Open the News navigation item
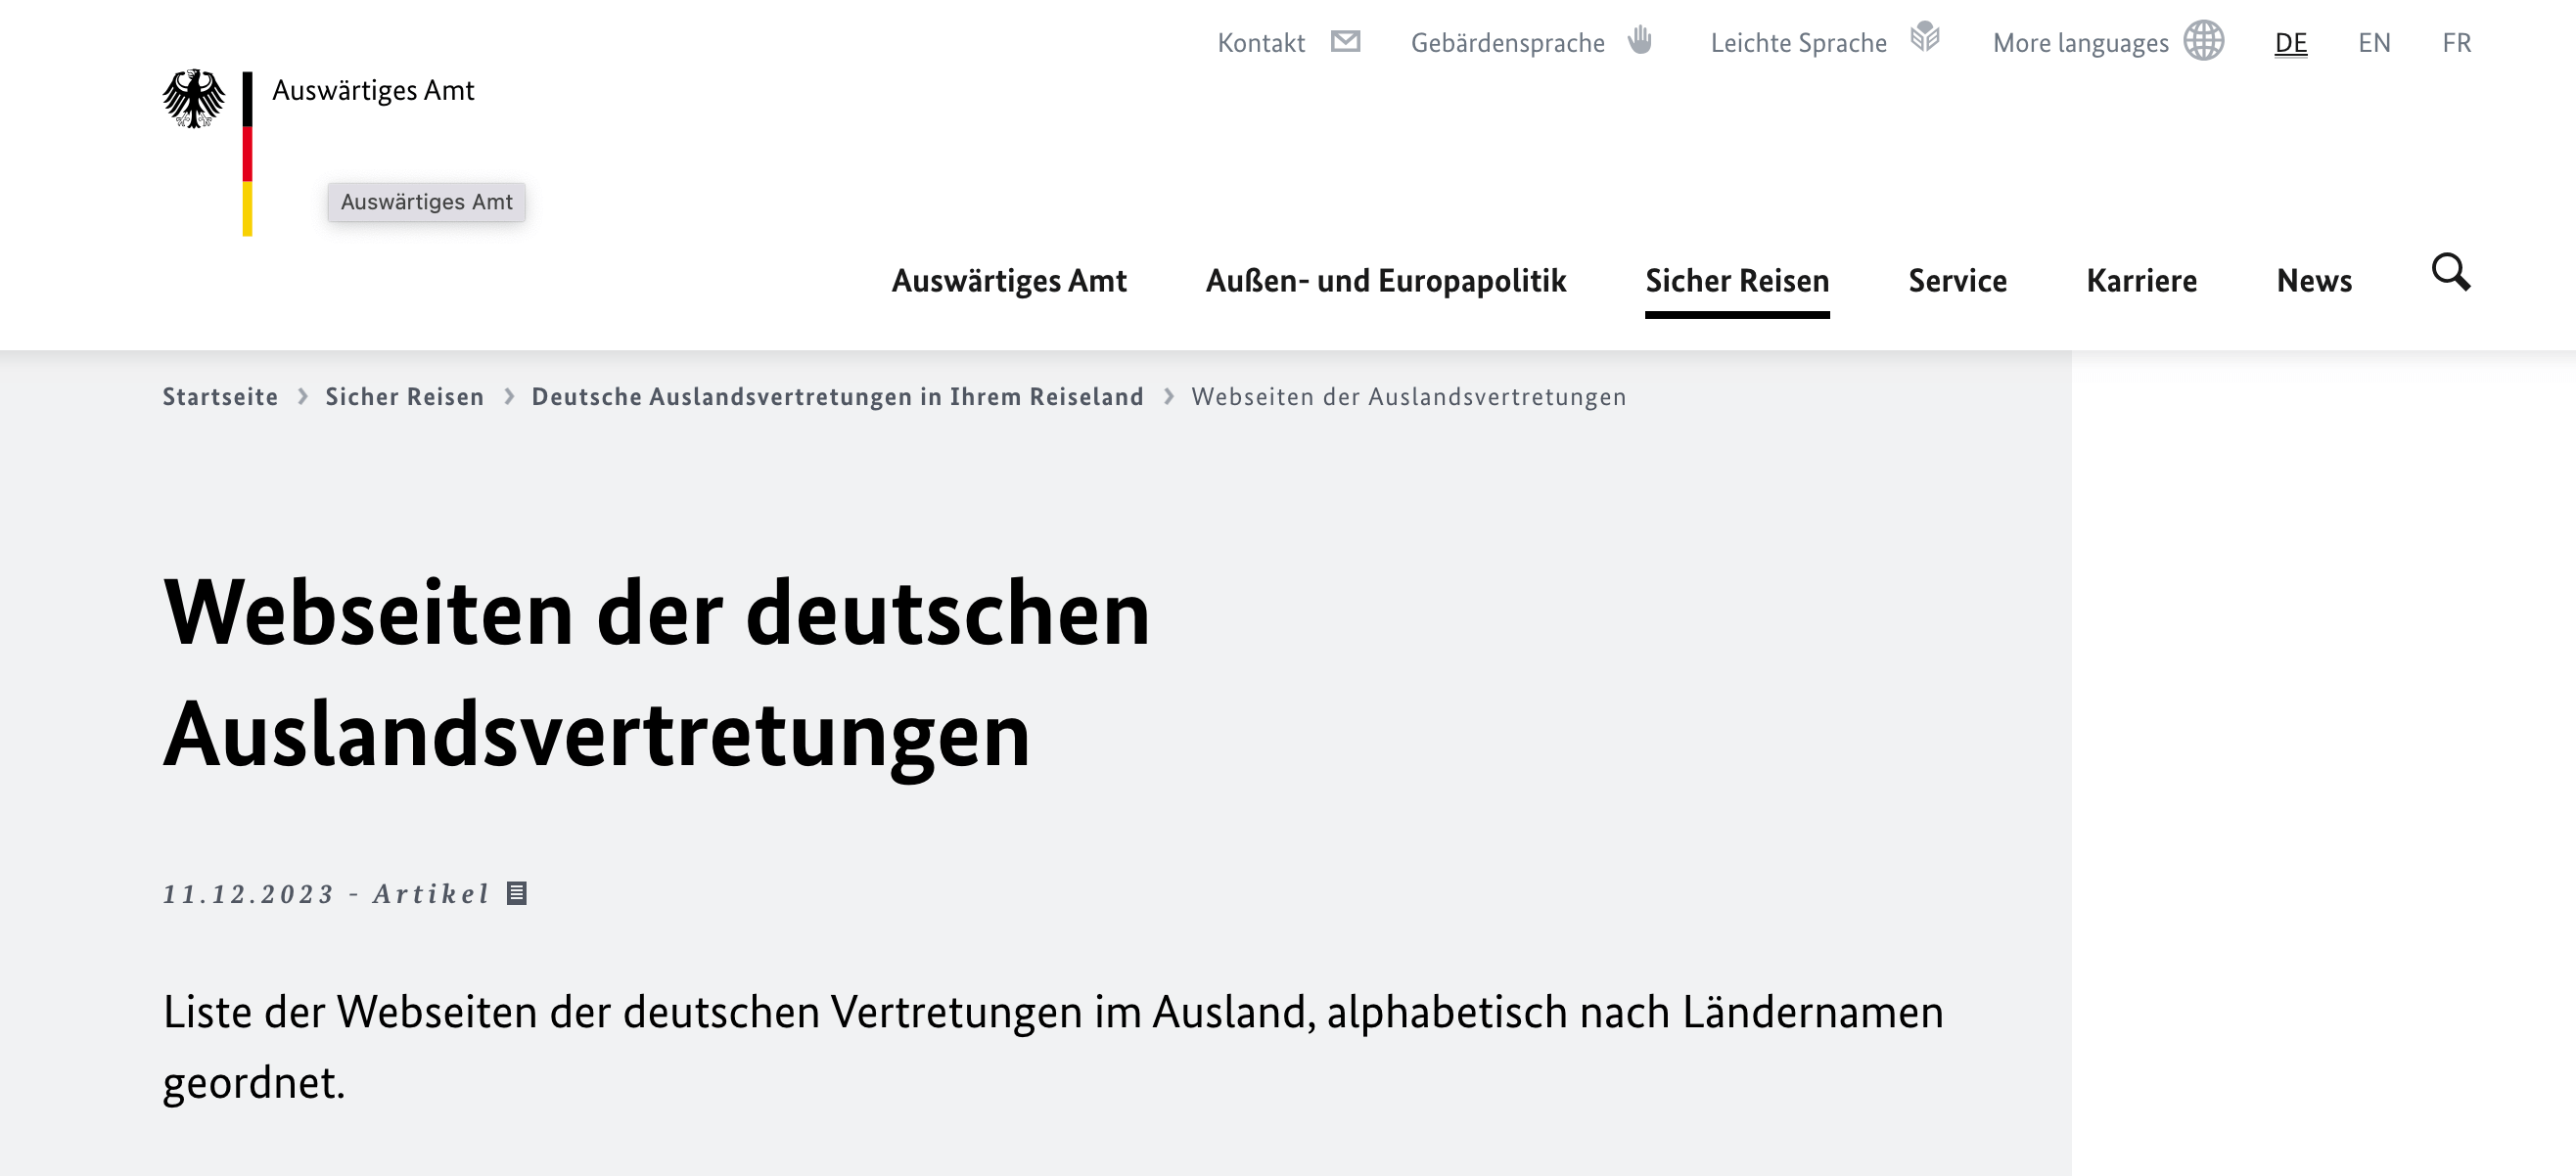2576x1176 pixels. click(2313, 281)
